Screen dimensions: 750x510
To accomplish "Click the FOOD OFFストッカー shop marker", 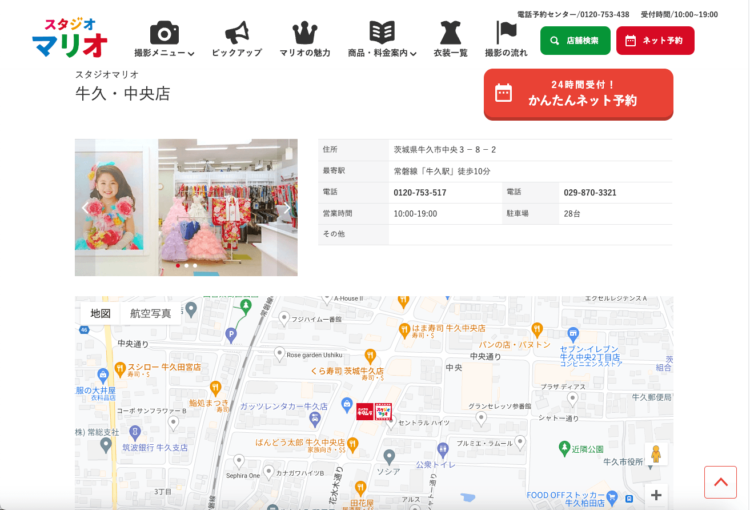I will [x=612, y=499].
